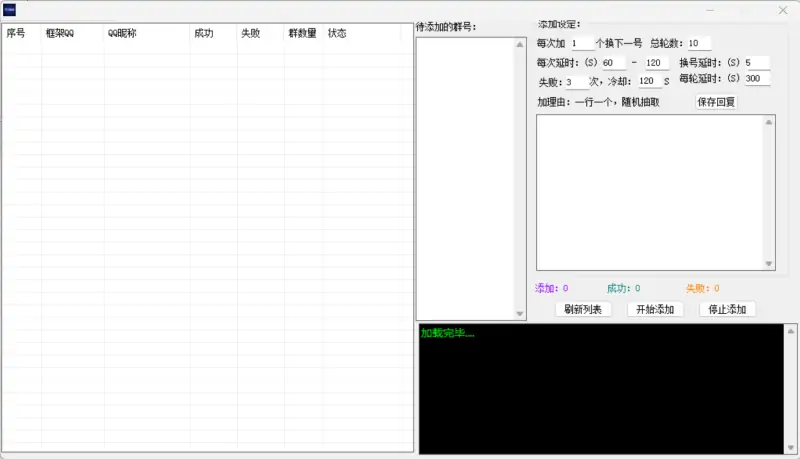Image resolution: width=800 pixels, height=459 pixels.
Task: Click the up arrow of the 待添加的群号 list scrollbar
Action: [x=519, y=45]
